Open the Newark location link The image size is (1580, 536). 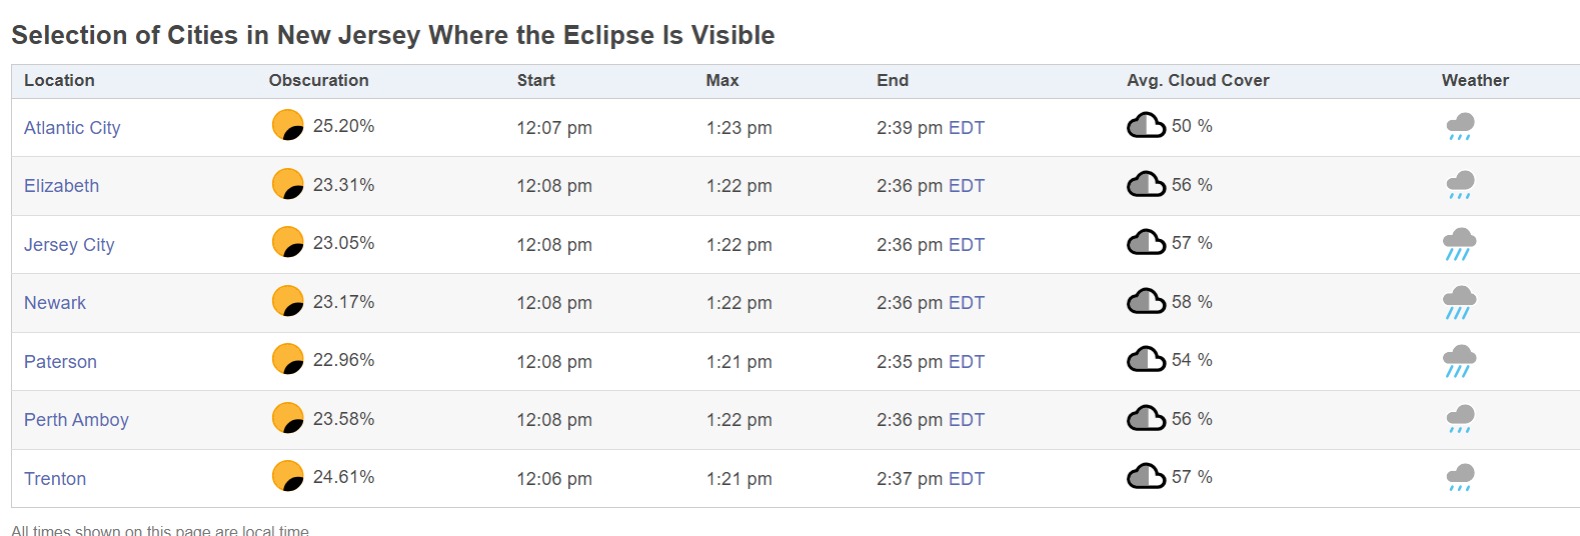pos(55,303)
